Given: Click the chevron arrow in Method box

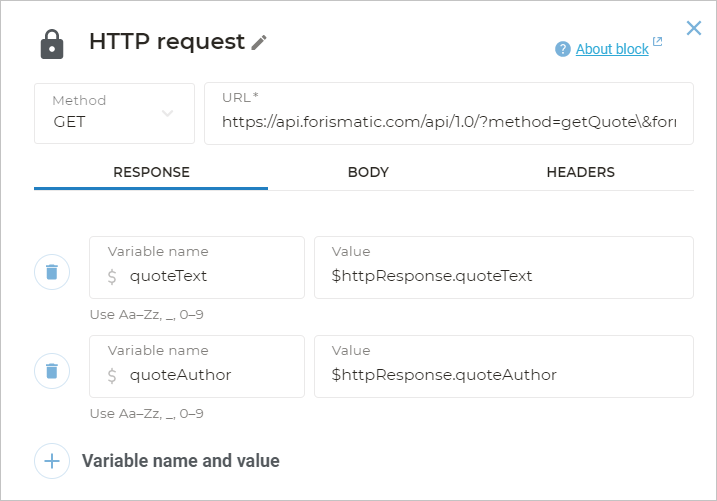Looking at the screenshot, I should click(x=168, y=113).
